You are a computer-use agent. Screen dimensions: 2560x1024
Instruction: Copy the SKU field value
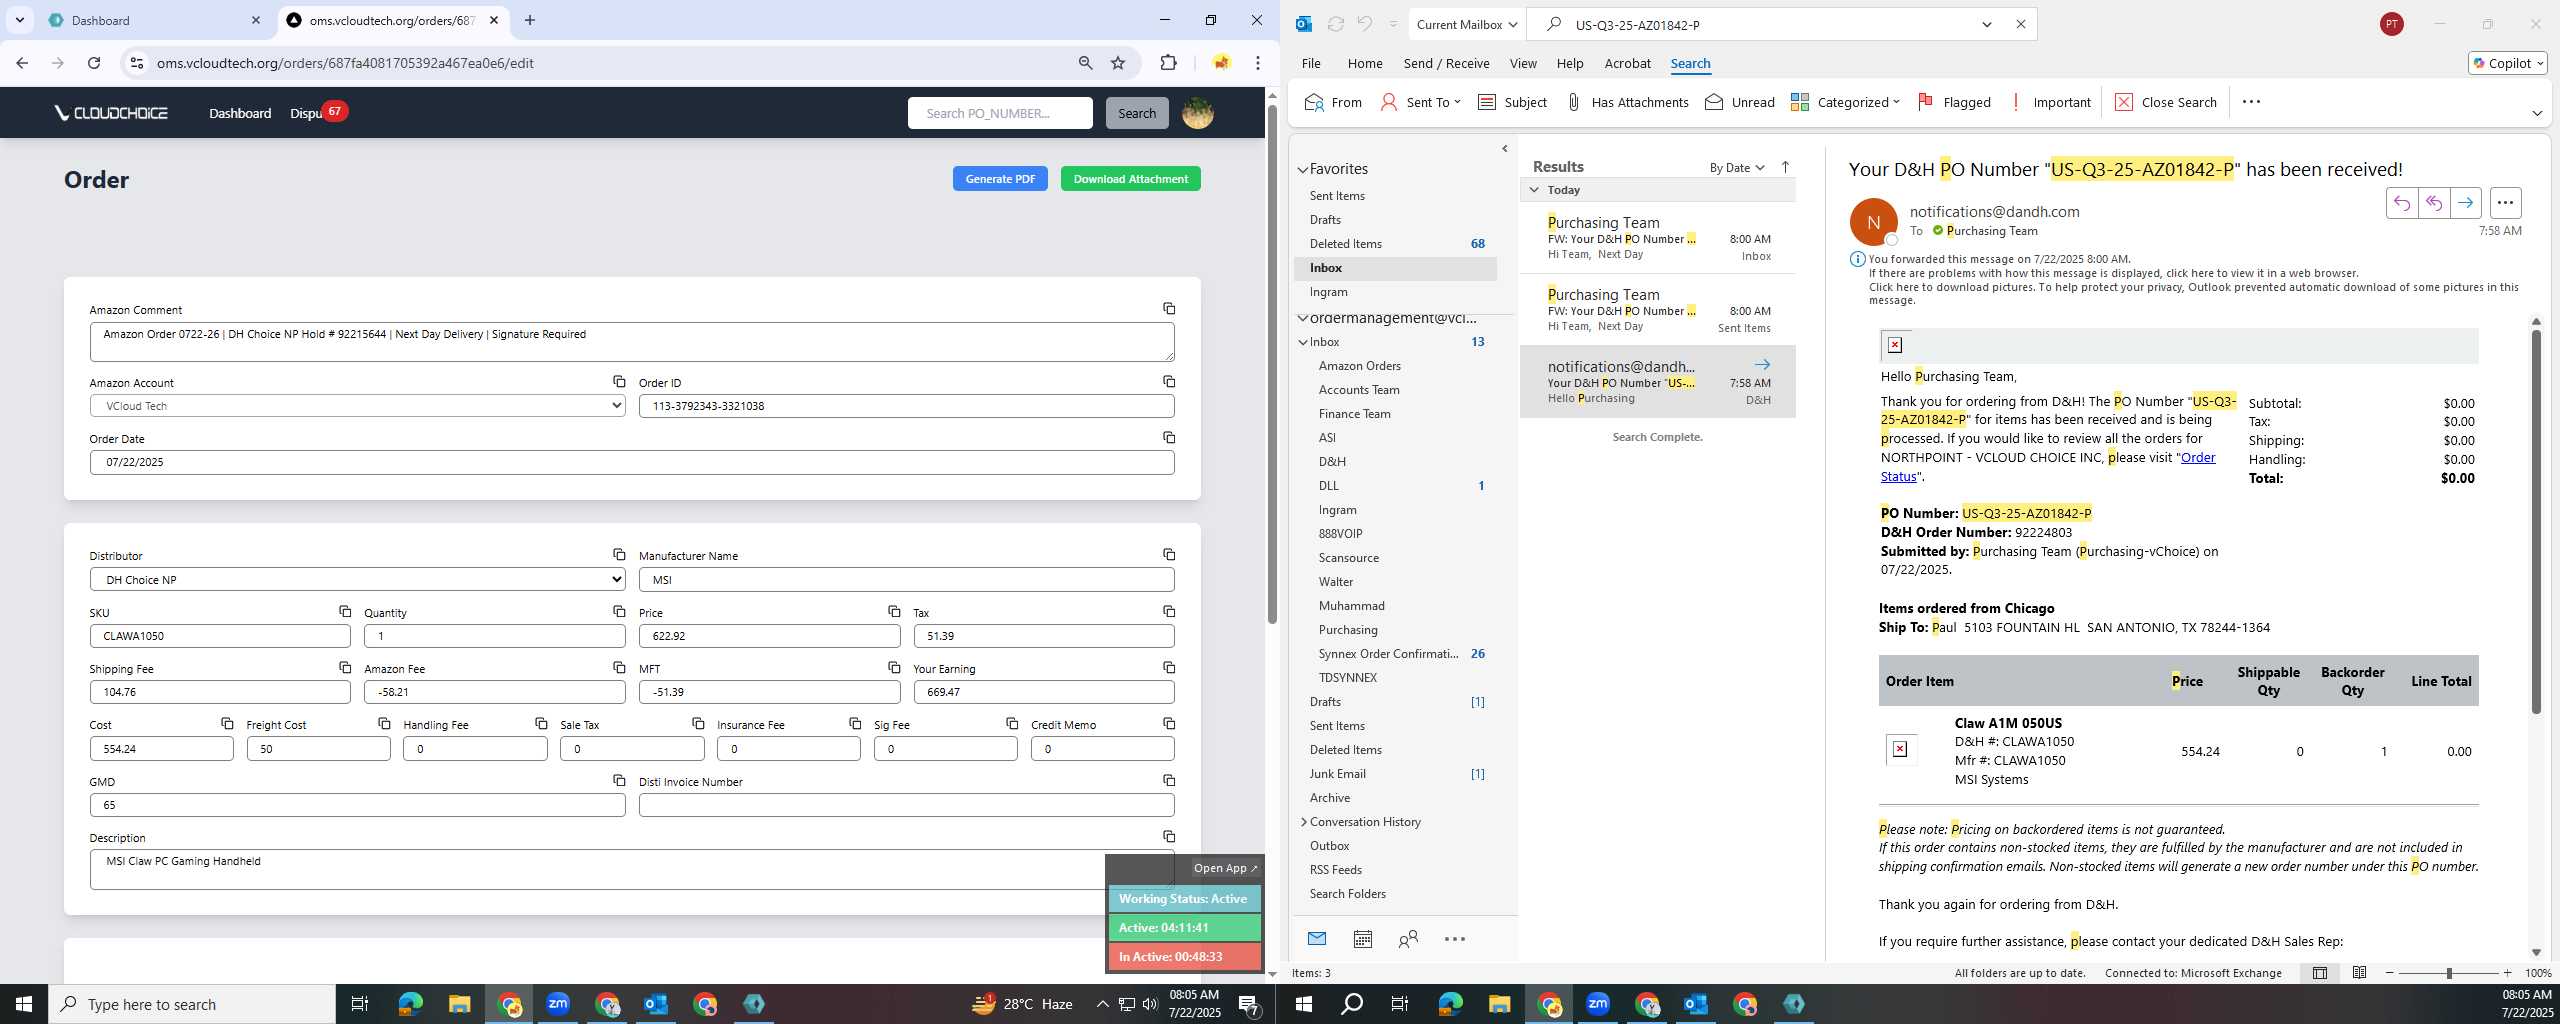coord(344,612)
